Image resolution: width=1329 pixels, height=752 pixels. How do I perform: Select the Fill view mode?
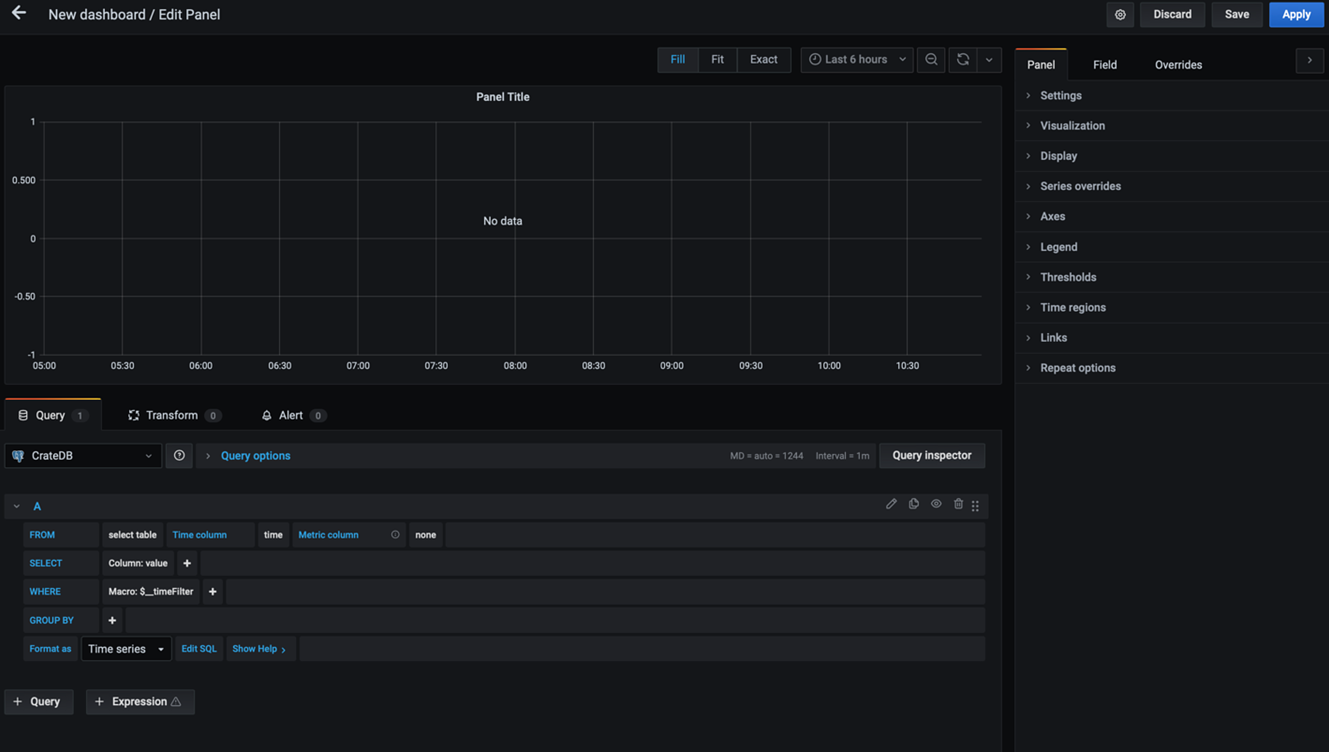pos(678,60)
